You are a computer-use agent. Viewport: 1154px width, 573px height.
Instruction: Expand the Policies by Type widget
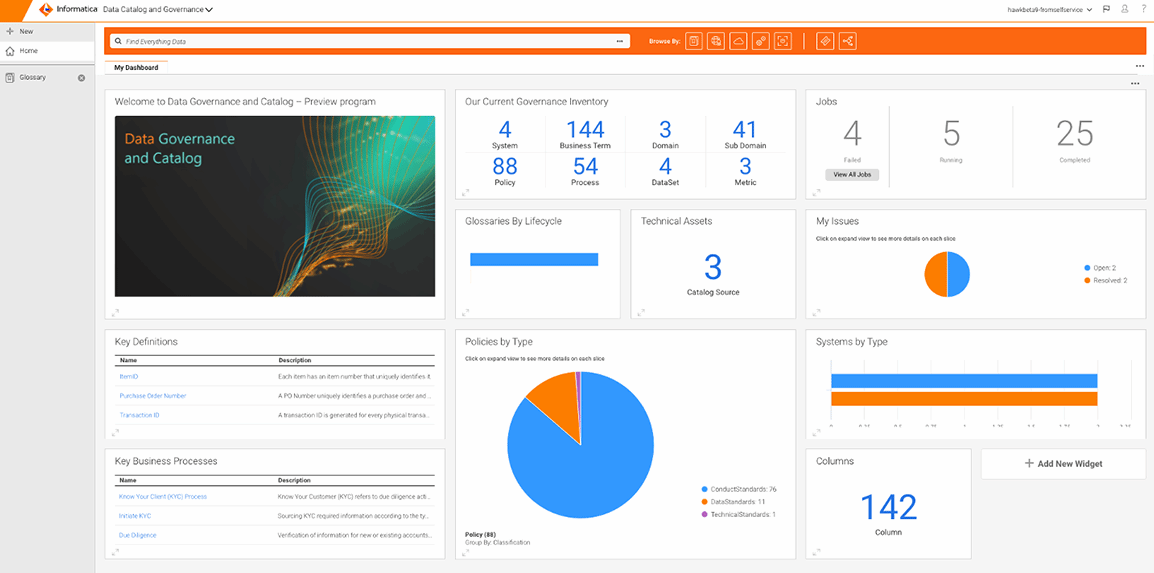click(465, 552)
